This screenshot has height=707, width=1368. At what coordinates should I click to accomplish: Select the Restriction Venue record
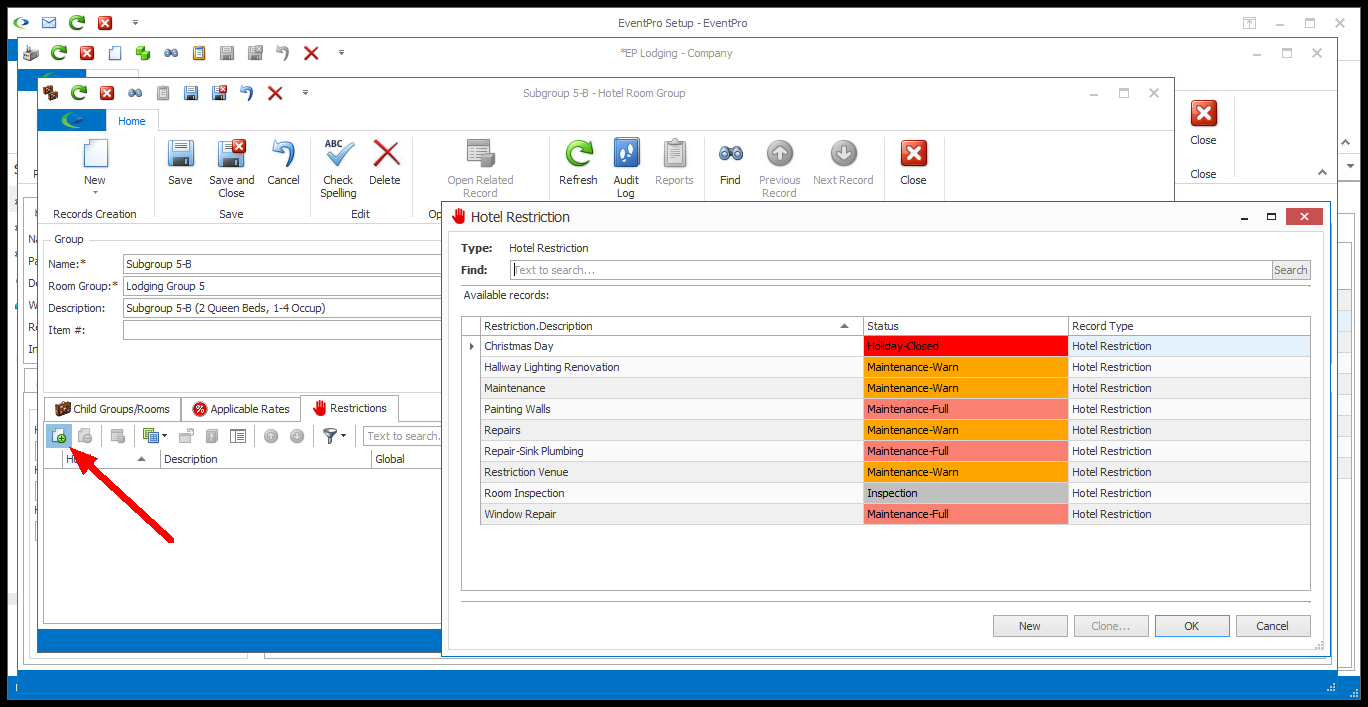click(x=886, y=472)
